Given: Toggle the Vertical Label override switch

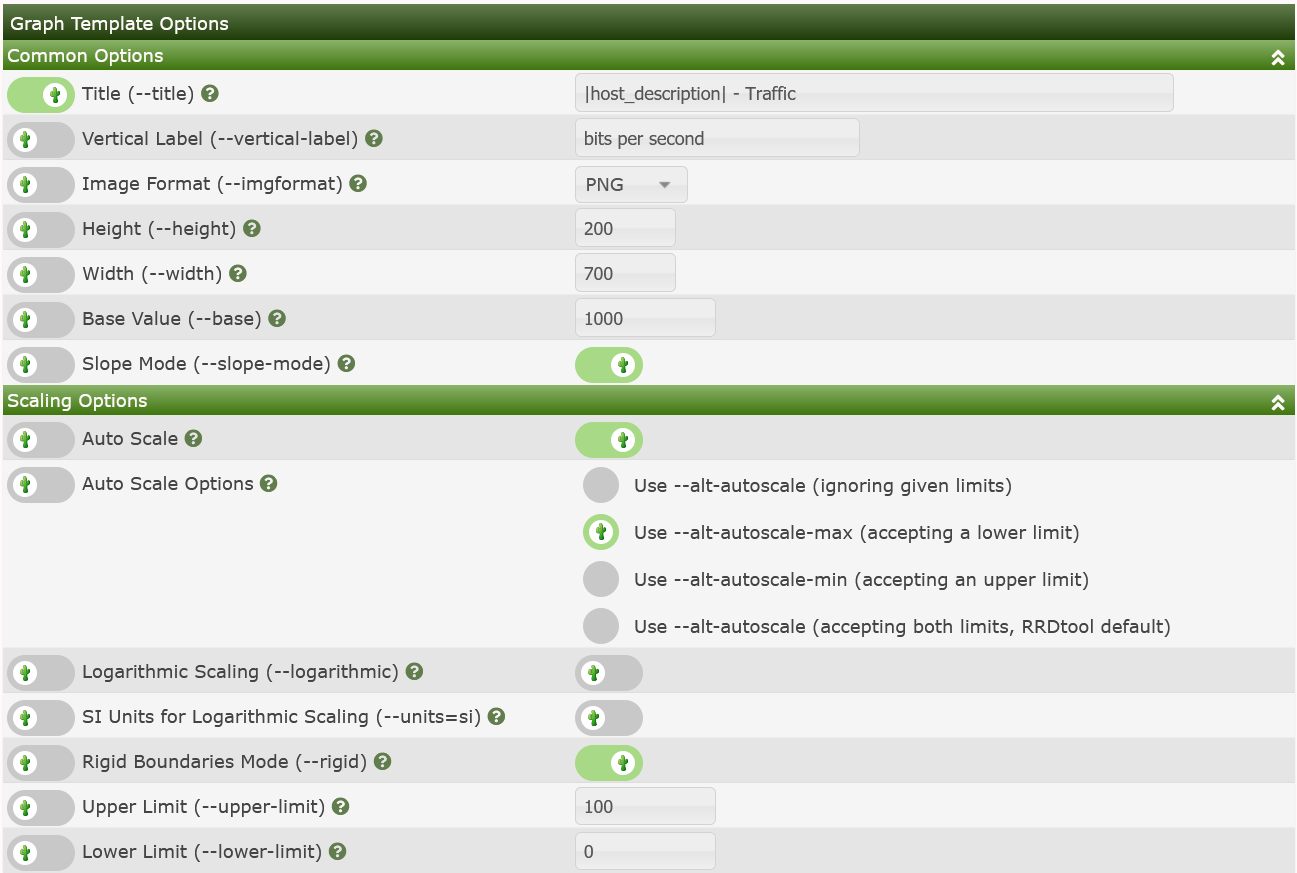Looking at the screenshot, I should pyautogui.click(x=40, y=139).
